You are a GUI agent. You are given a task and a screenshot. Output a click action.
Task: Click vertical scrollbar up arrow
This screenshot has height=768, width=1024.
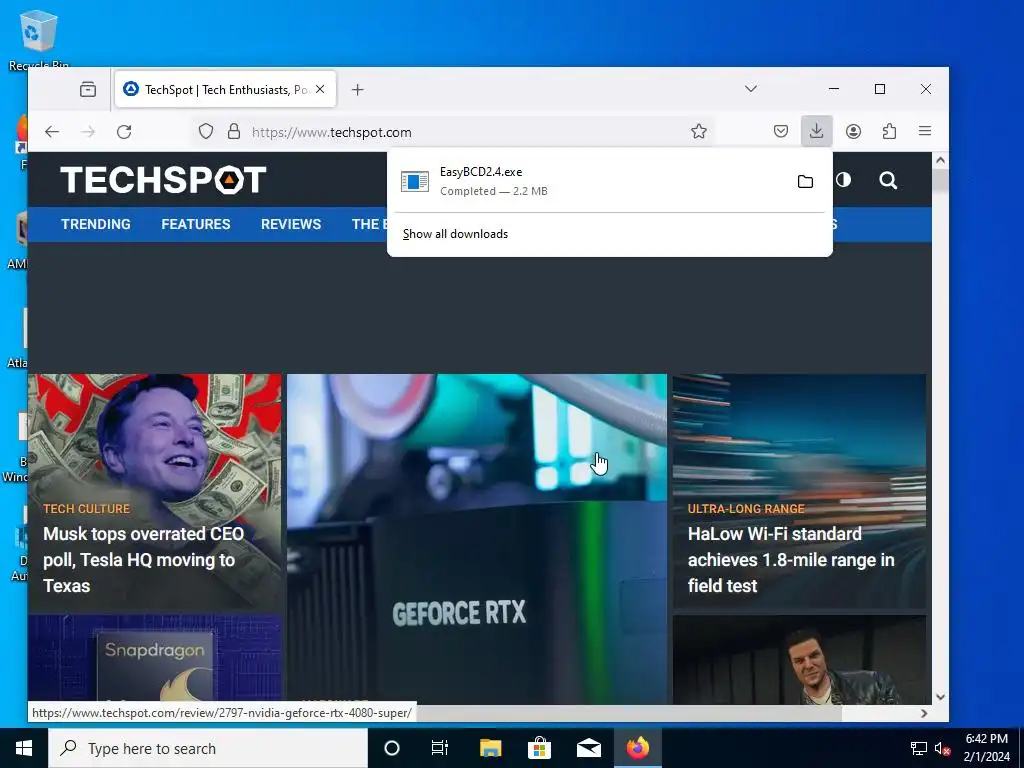click(940, 160)
